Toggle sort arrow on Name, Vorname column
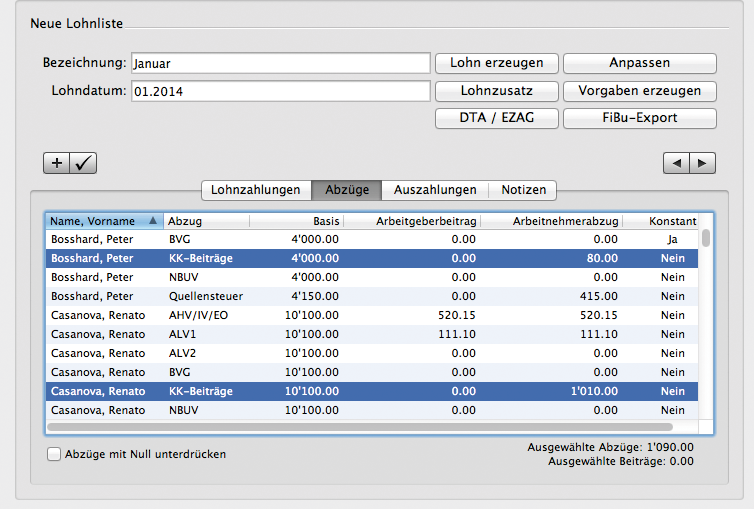The height and width of the screenshot is (509, 754). coord(152,221)
